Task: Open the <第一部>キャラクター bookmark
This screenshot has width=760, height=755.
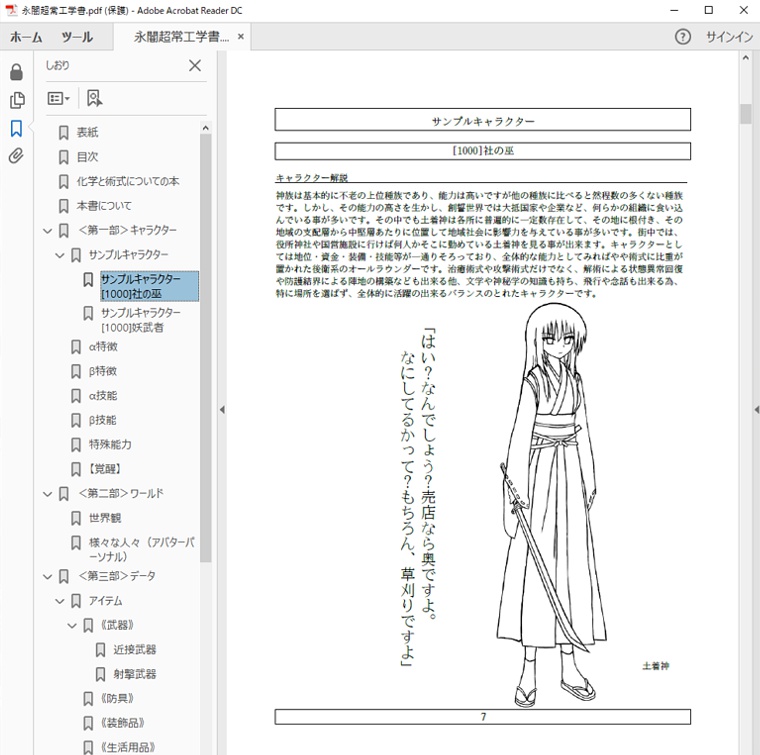Action: [127, 230]
